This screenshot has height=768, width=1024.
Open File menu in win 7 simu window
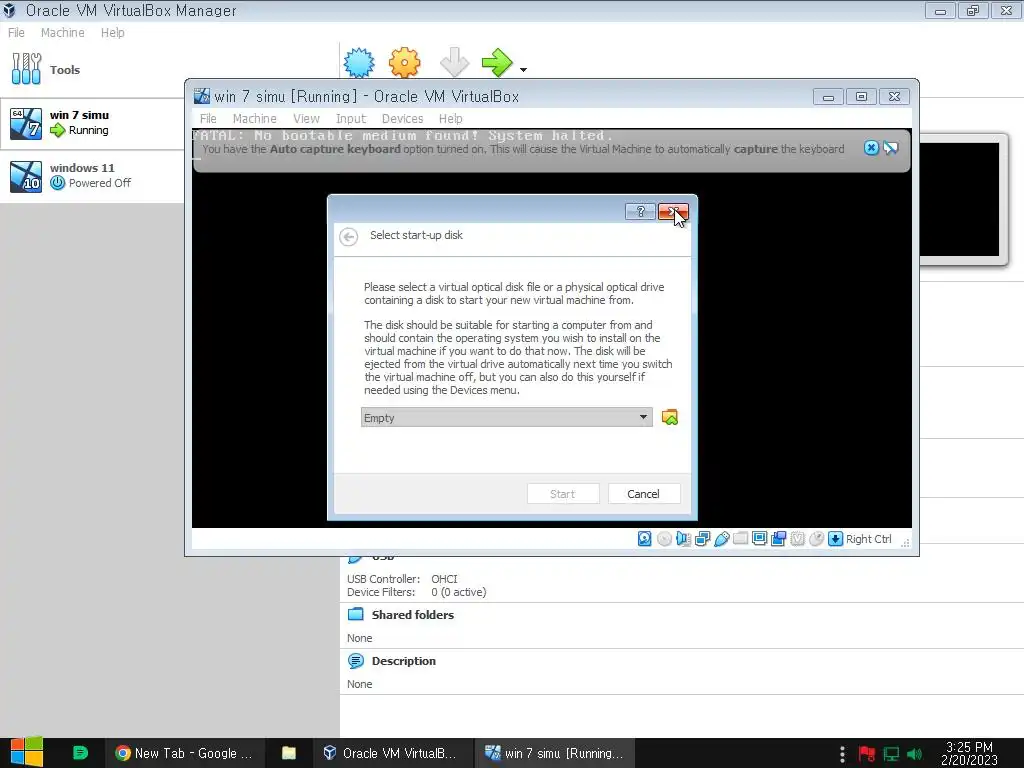(x=208, y=119)
